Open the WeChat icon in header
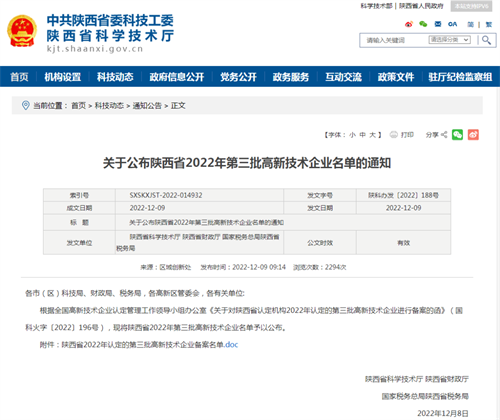The height and width of the screenshot is (420, 500). (x=423, y=24)
